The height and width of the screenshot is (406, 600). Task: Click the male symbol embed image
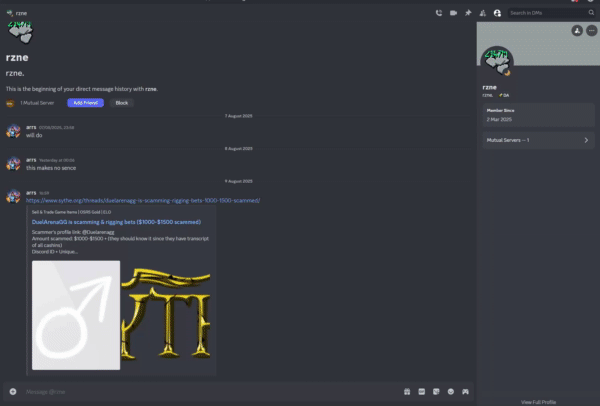(x=76, y=315)
